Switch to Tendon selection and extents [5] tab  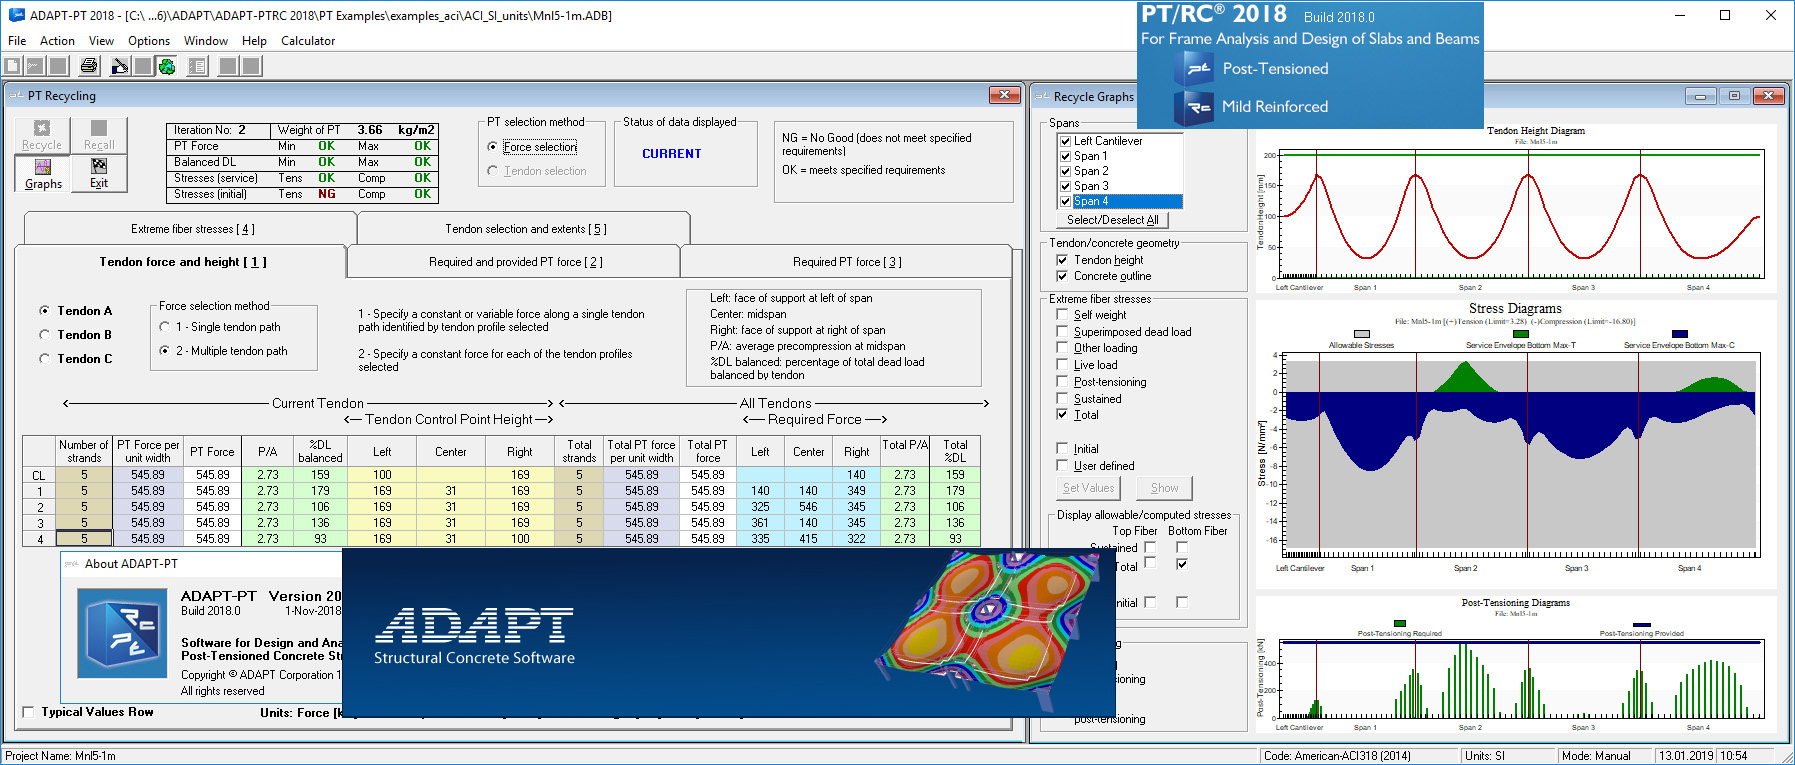pyautogui.click(x=525, y=229)
